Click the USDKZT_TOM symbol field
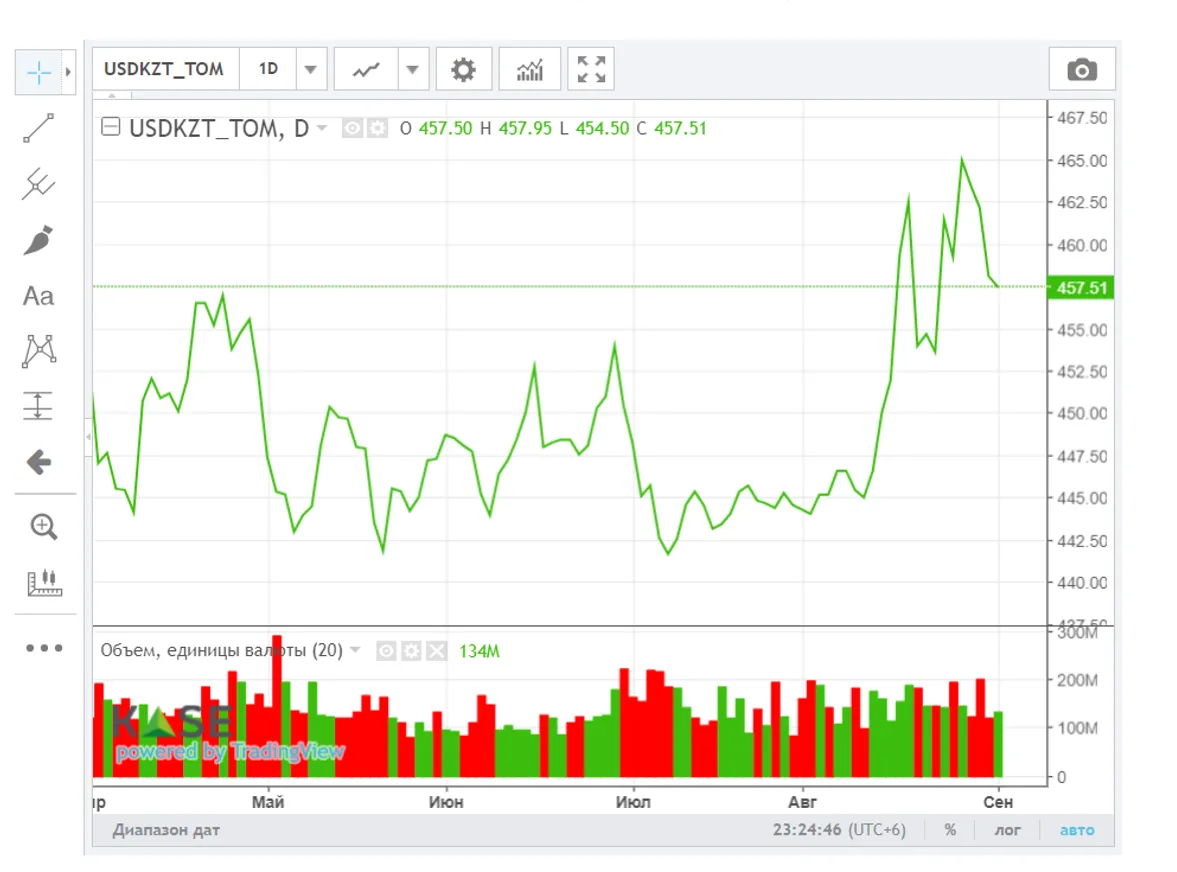 (165, 70)
